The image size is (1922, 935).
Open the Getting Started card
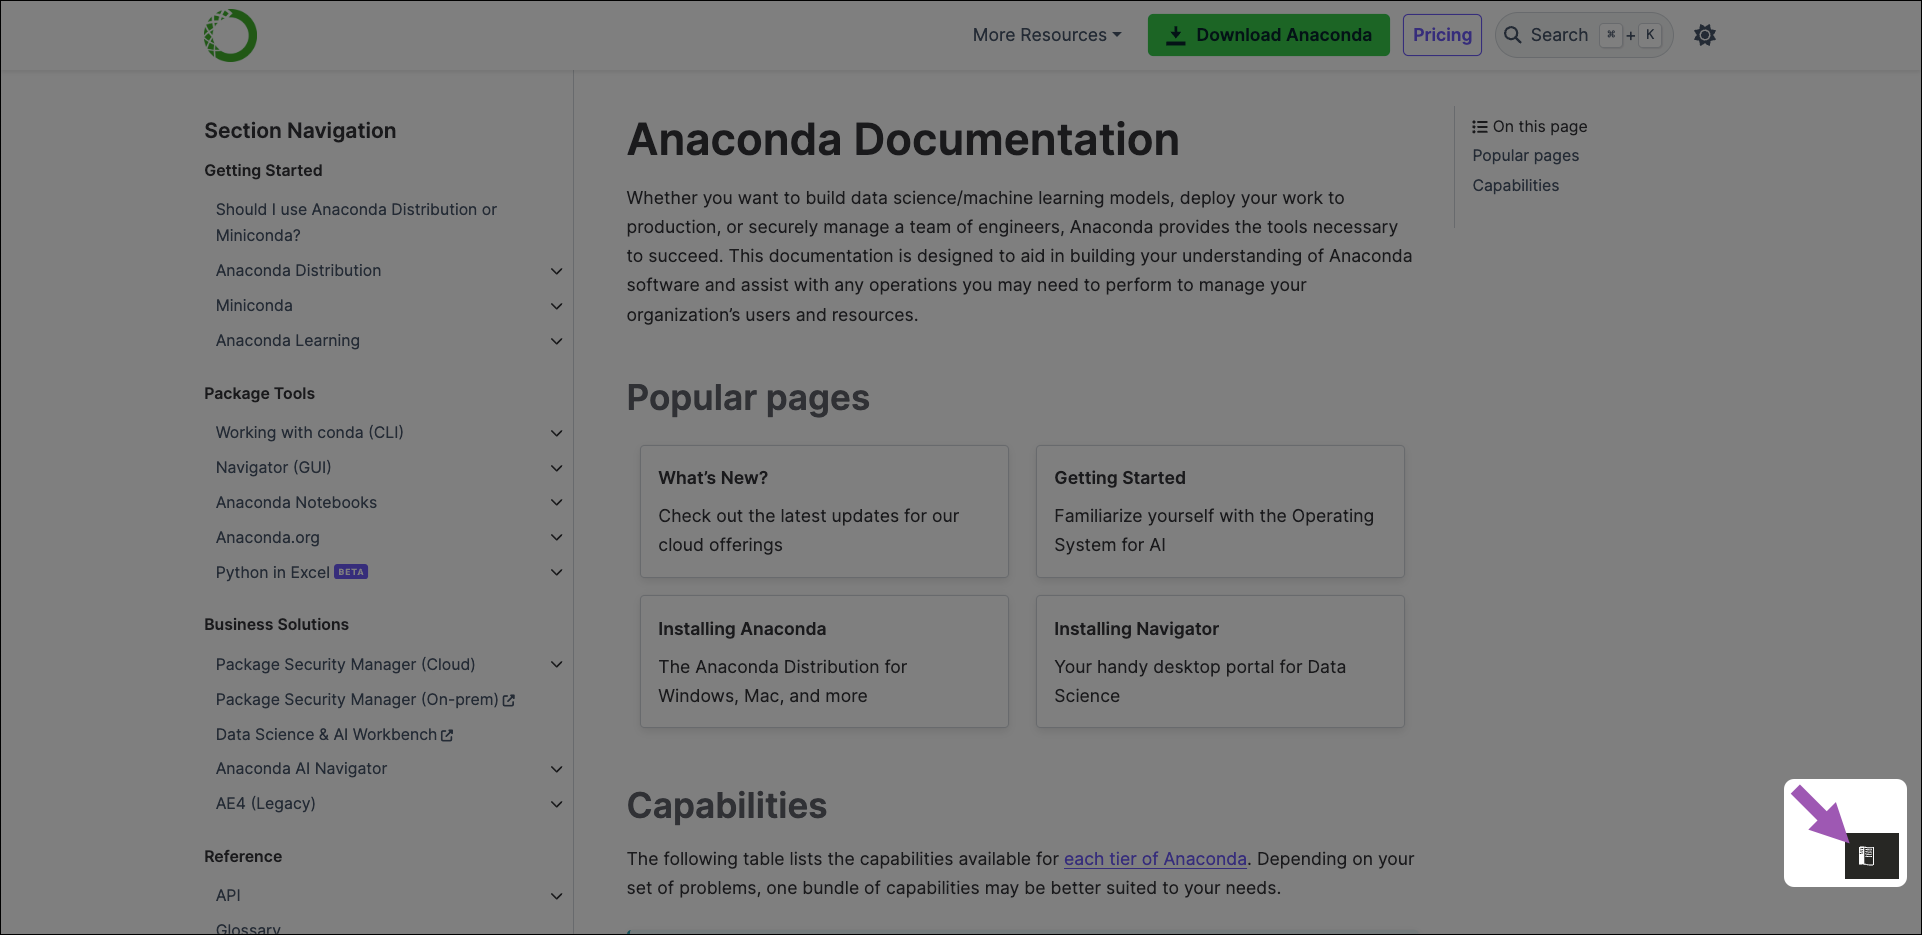(1220, 511)
